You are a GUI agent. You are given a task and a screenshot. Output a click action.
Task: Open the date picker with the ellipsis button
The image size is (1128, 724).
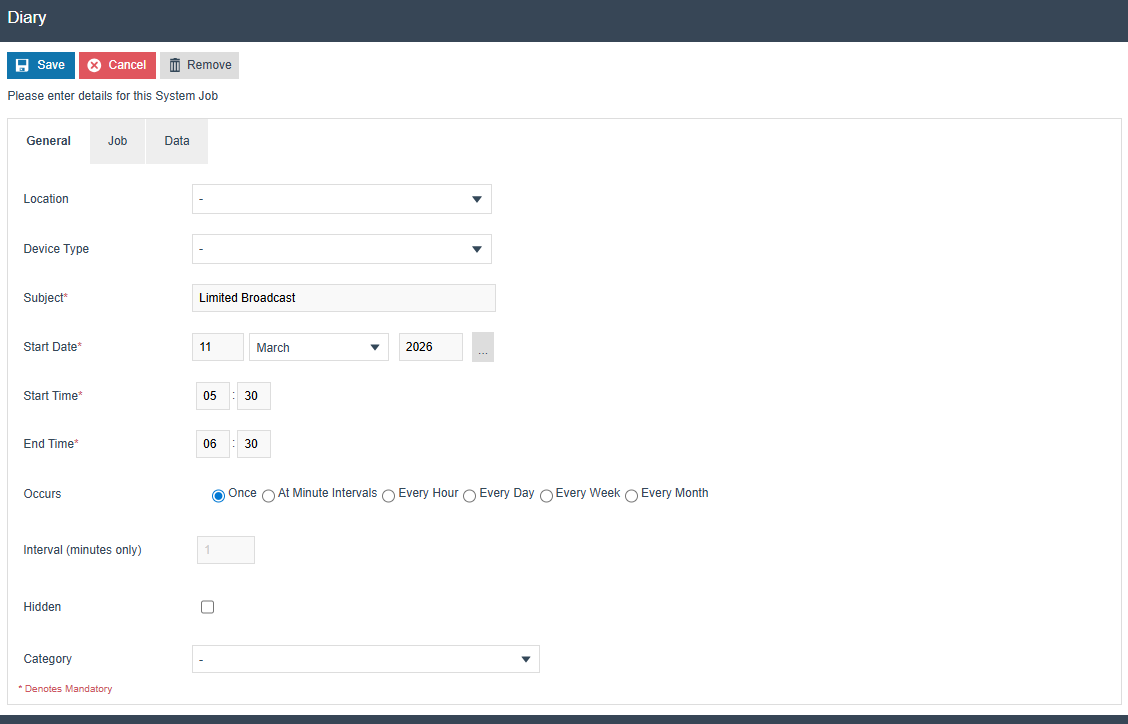[x=483, y=346]
